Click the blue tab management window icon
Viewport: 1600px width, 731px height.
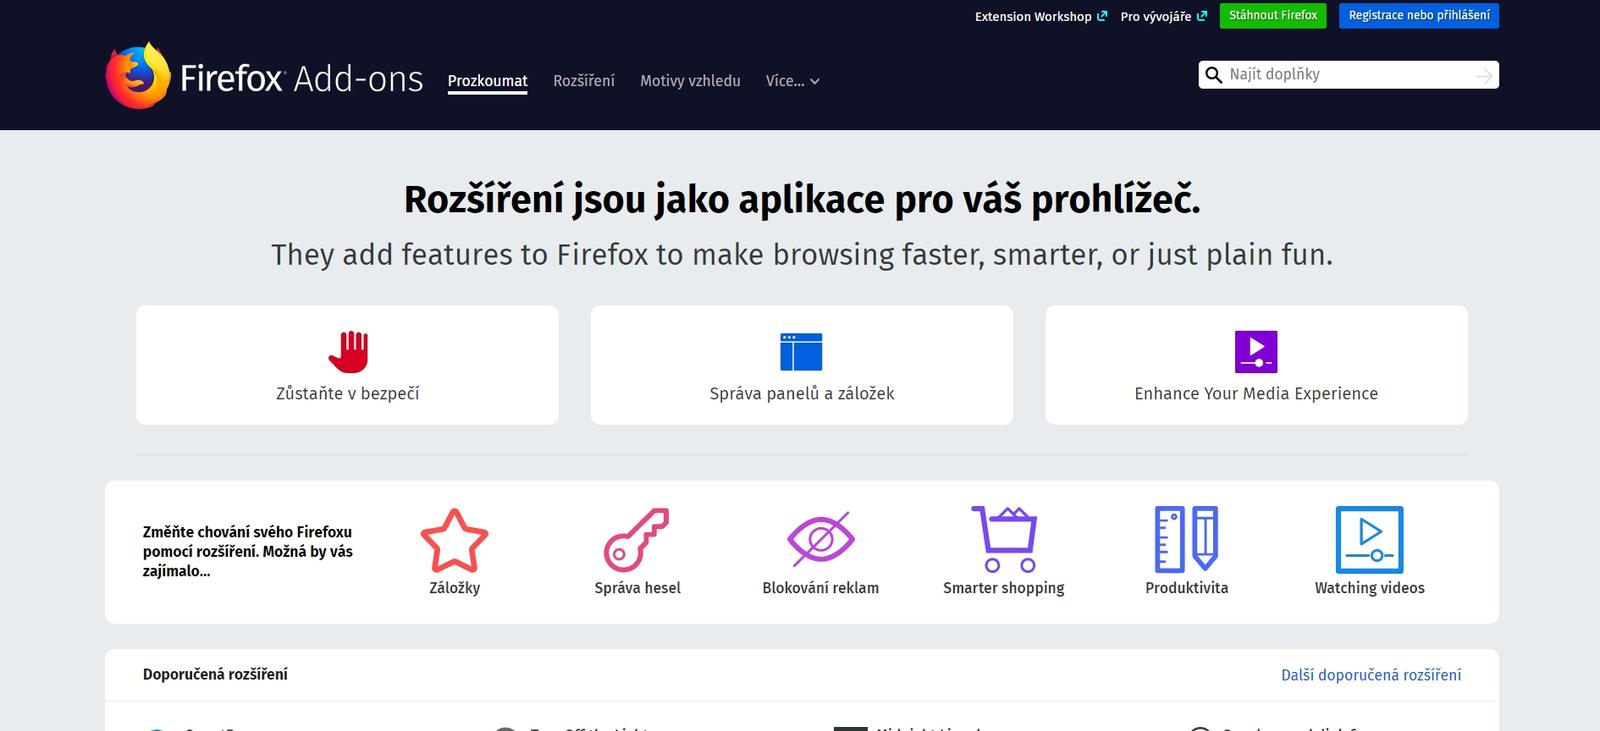click(801, 352)
